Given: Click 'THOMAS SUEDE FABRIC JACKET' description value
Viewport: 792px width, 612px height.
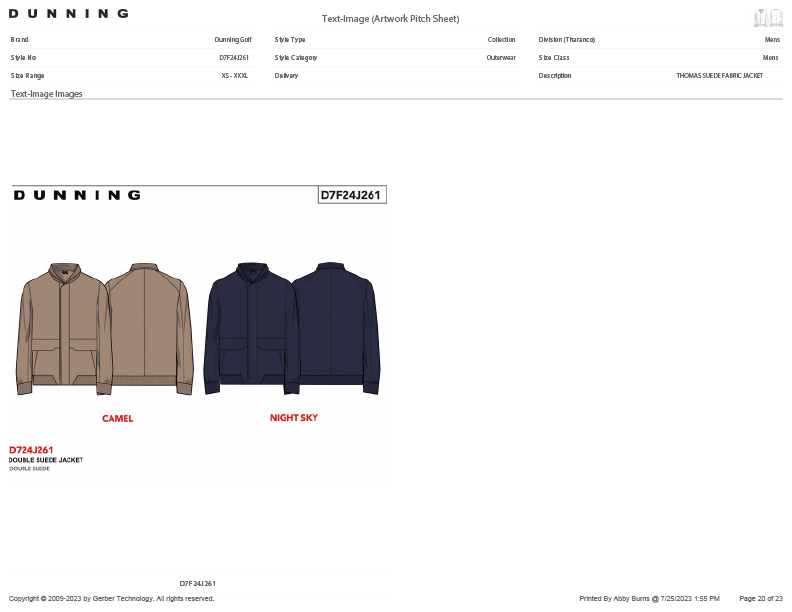Looking at the screenshot, I should click(719, 76).
